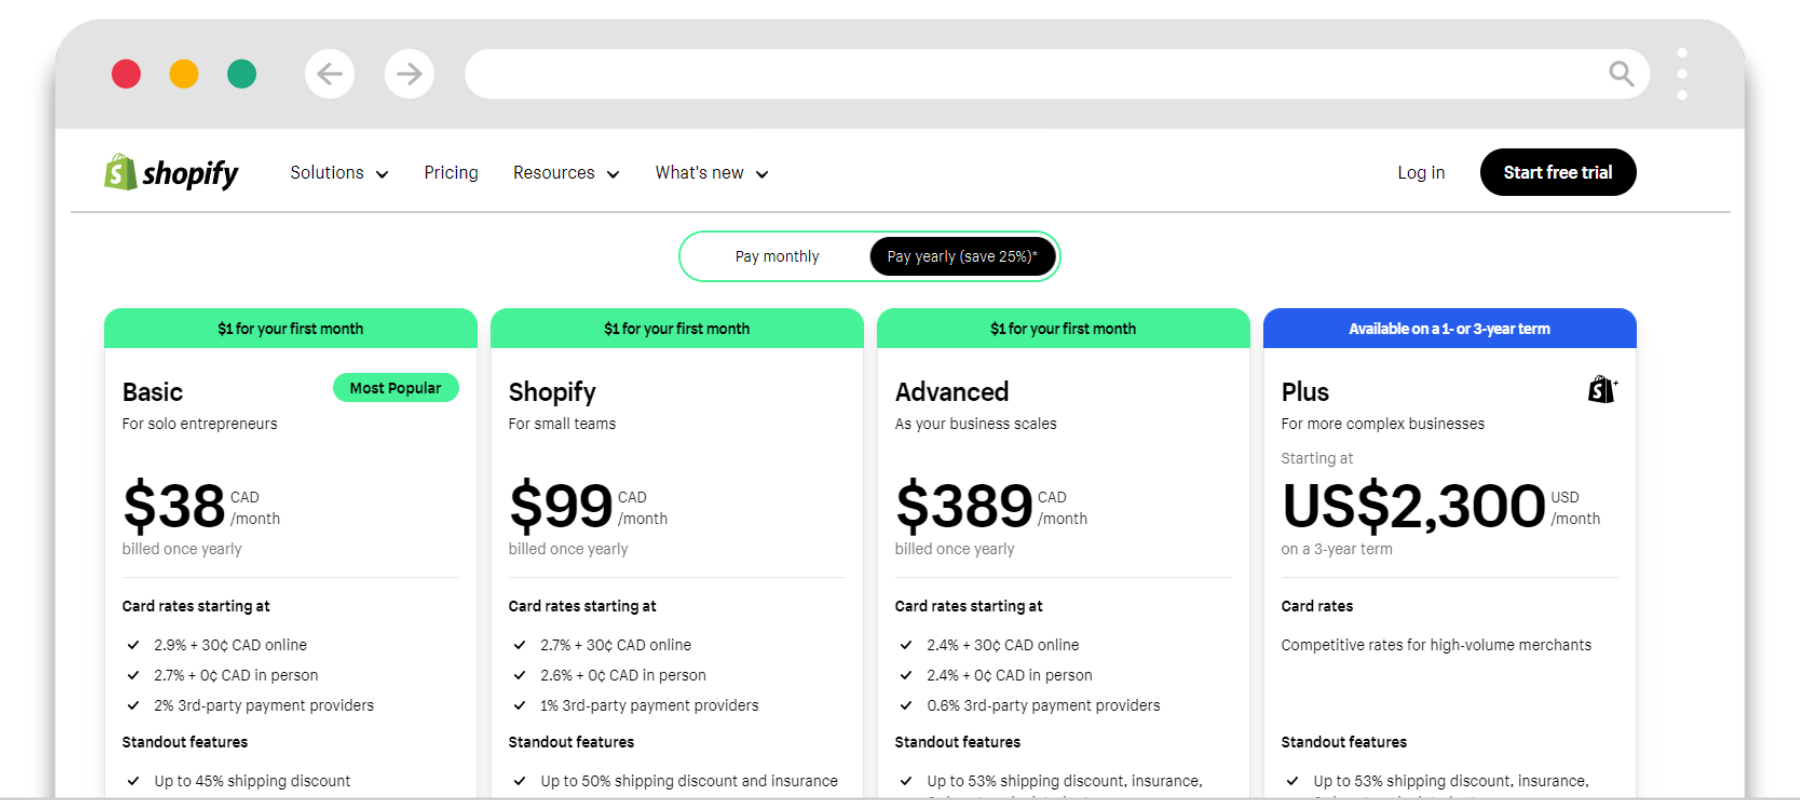Click the $389 price on Advanced
The height and width of the screenshot is (800, 1800).
[x=964, y=506]
